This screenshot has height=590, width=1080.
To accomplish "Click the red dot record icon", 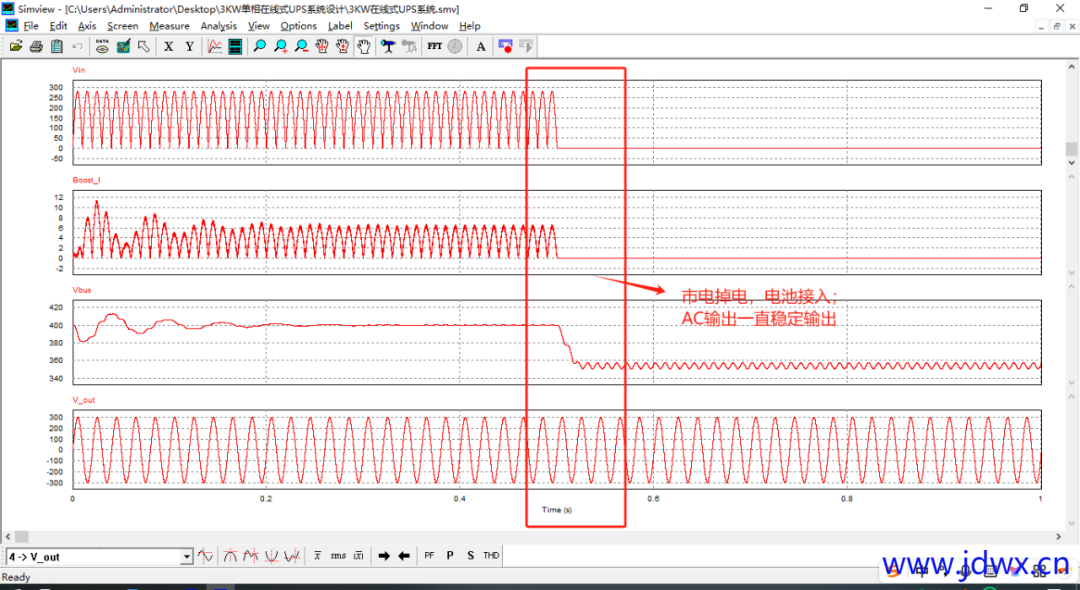I will click(x=506, y=46).
